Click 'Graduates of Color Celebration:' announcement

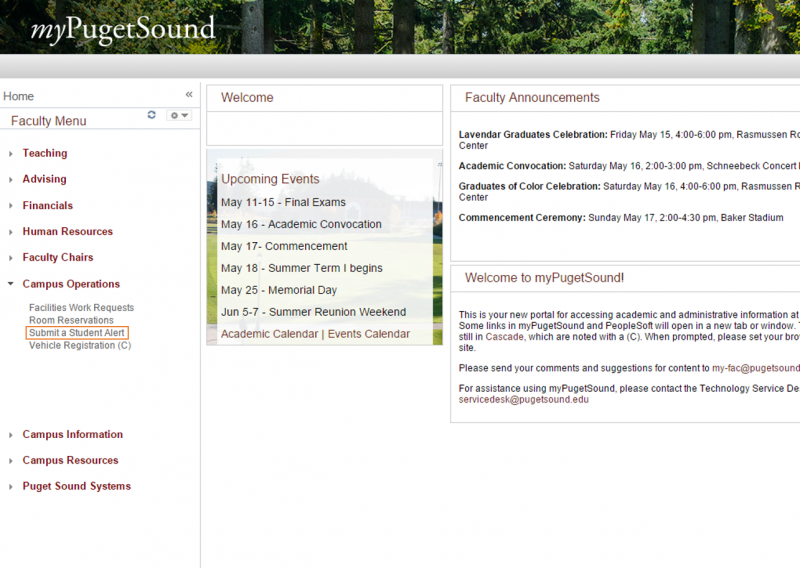click(x=530, y=186)
